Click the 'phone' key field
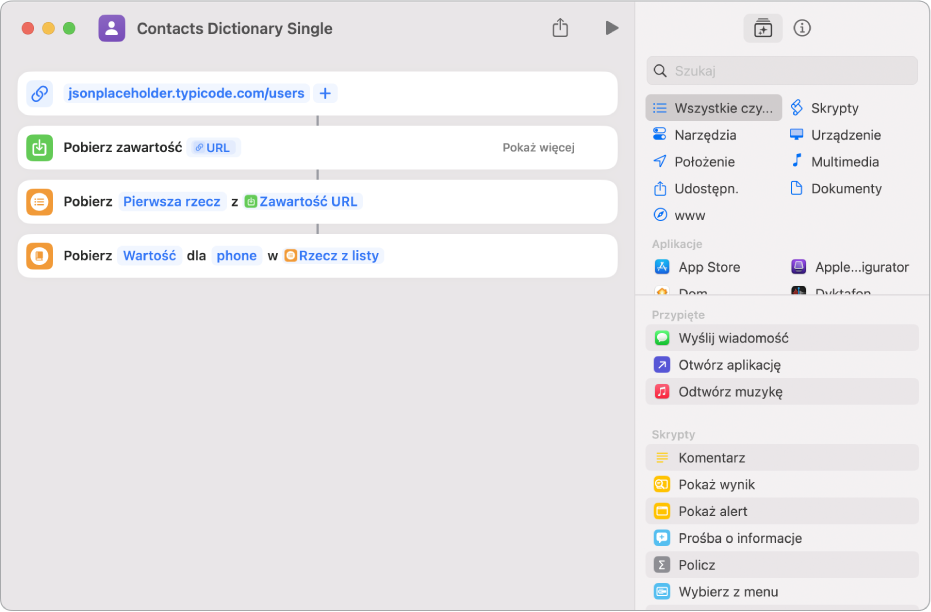This screenshot has height=612, width=931. 237,256
